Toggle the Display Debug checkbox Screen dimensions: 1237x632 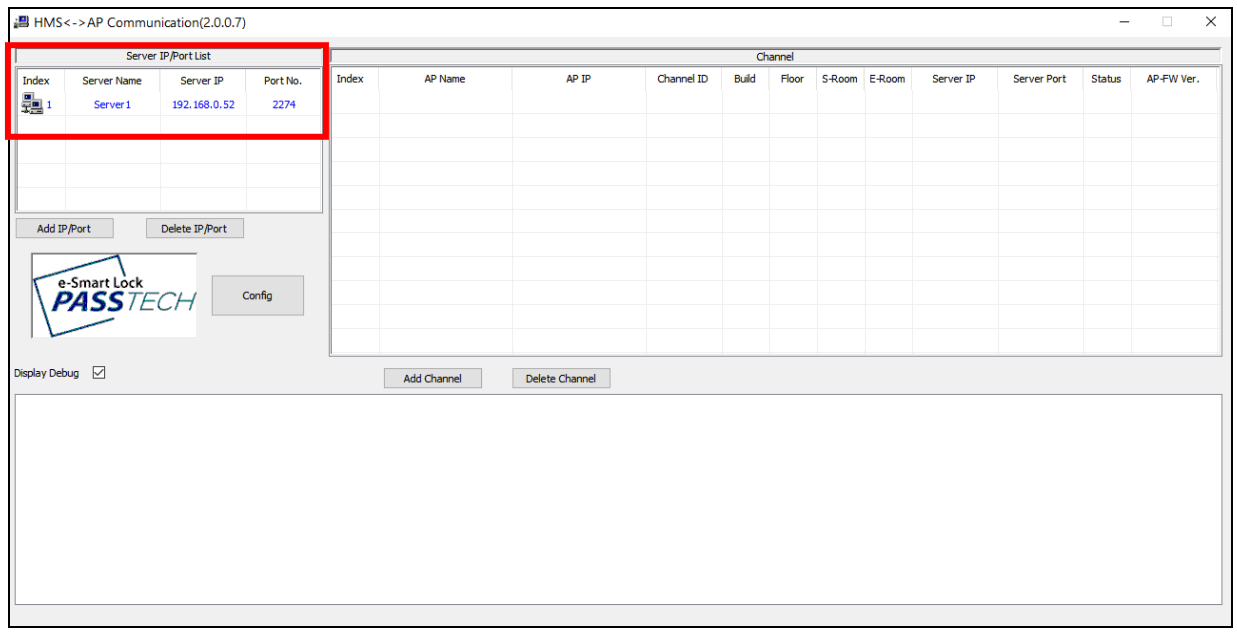98,373
